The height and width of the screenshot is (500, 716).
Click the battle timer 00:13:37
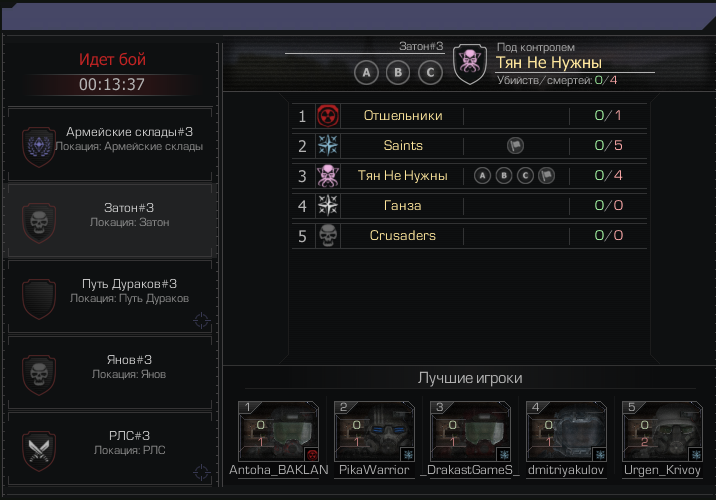[112, 84]
